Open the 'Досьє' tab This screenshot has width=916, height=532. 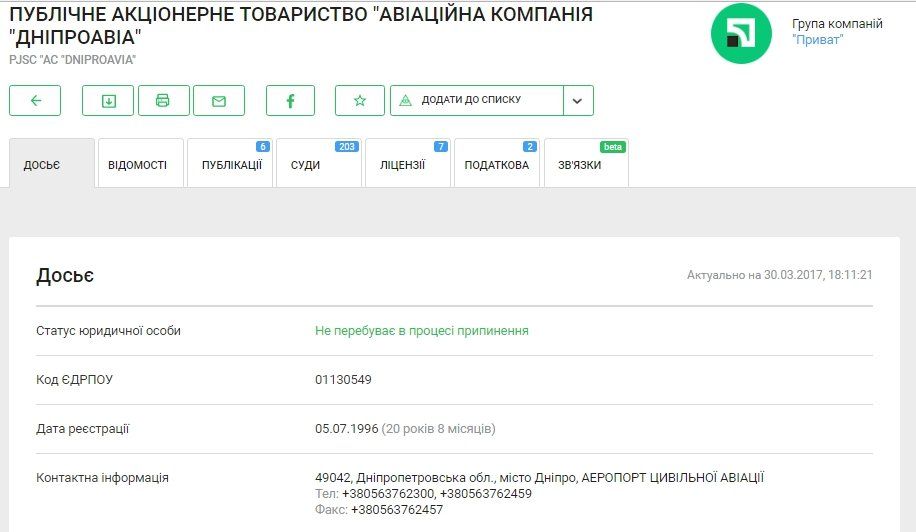52,164
